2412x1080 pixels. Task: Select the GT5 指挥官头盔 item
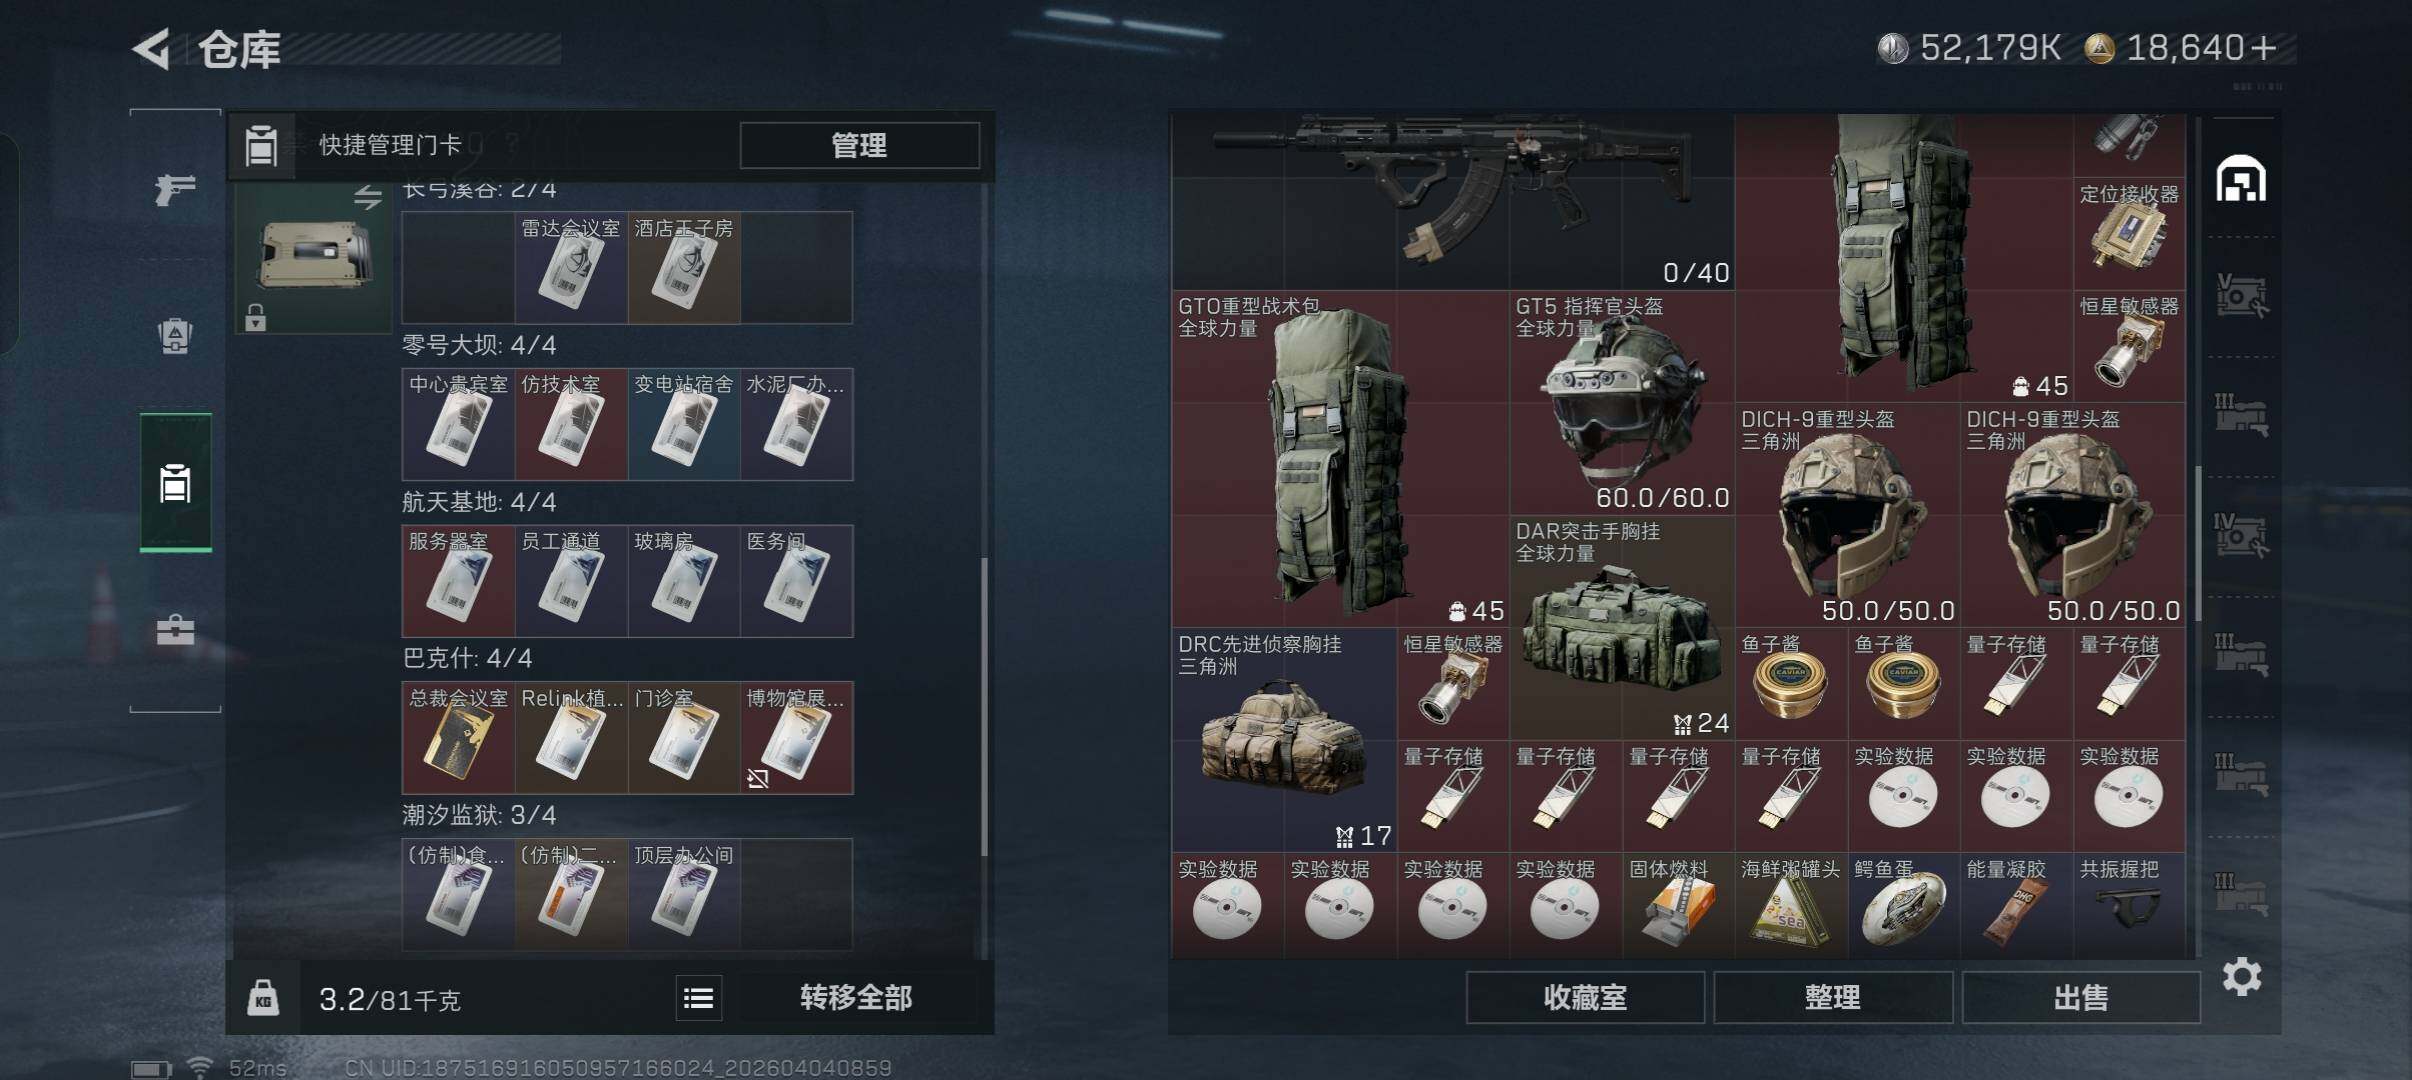pyautogui.click(x=1621, y=403)
